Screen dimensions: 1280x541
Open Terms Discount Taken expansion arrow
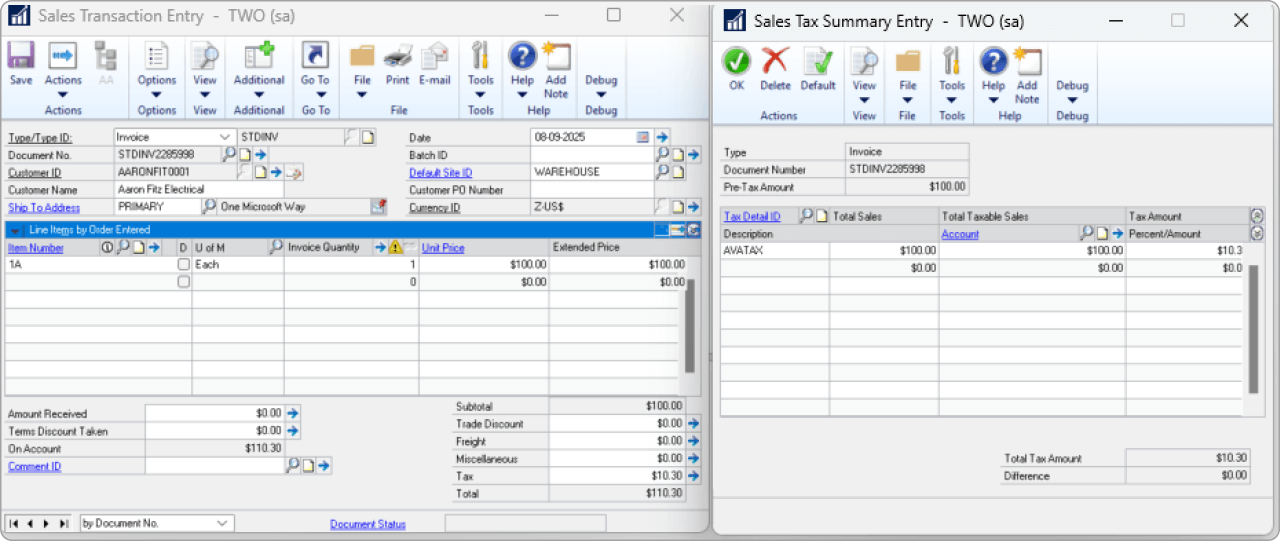pyautogui.click(x=293, y=431)
